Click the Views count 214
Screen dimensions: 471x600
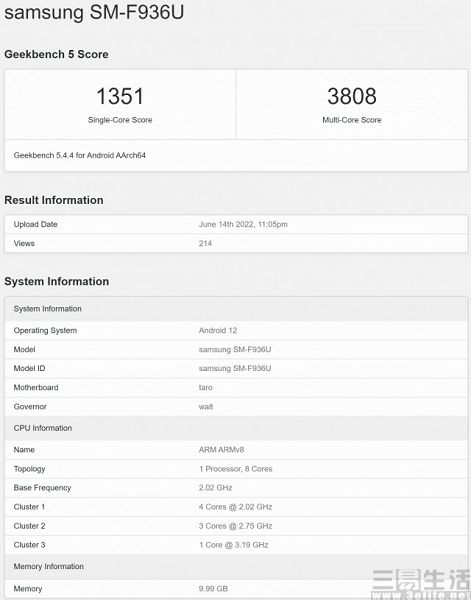pos(205,243)
